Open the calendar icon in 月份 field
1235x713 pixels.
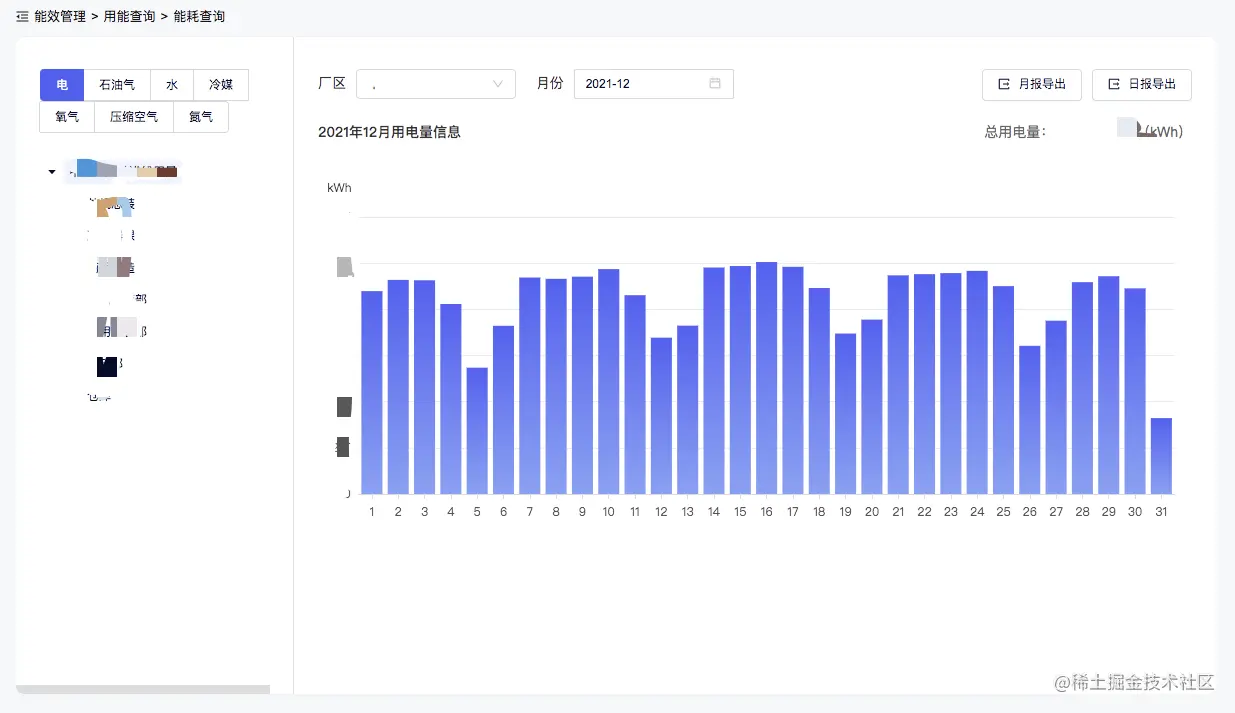coord(715,84)
